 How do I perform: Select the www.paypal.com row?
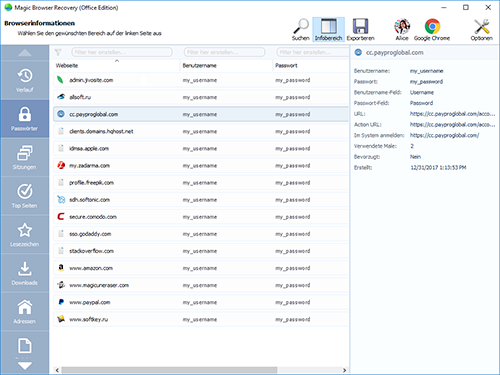201,302
